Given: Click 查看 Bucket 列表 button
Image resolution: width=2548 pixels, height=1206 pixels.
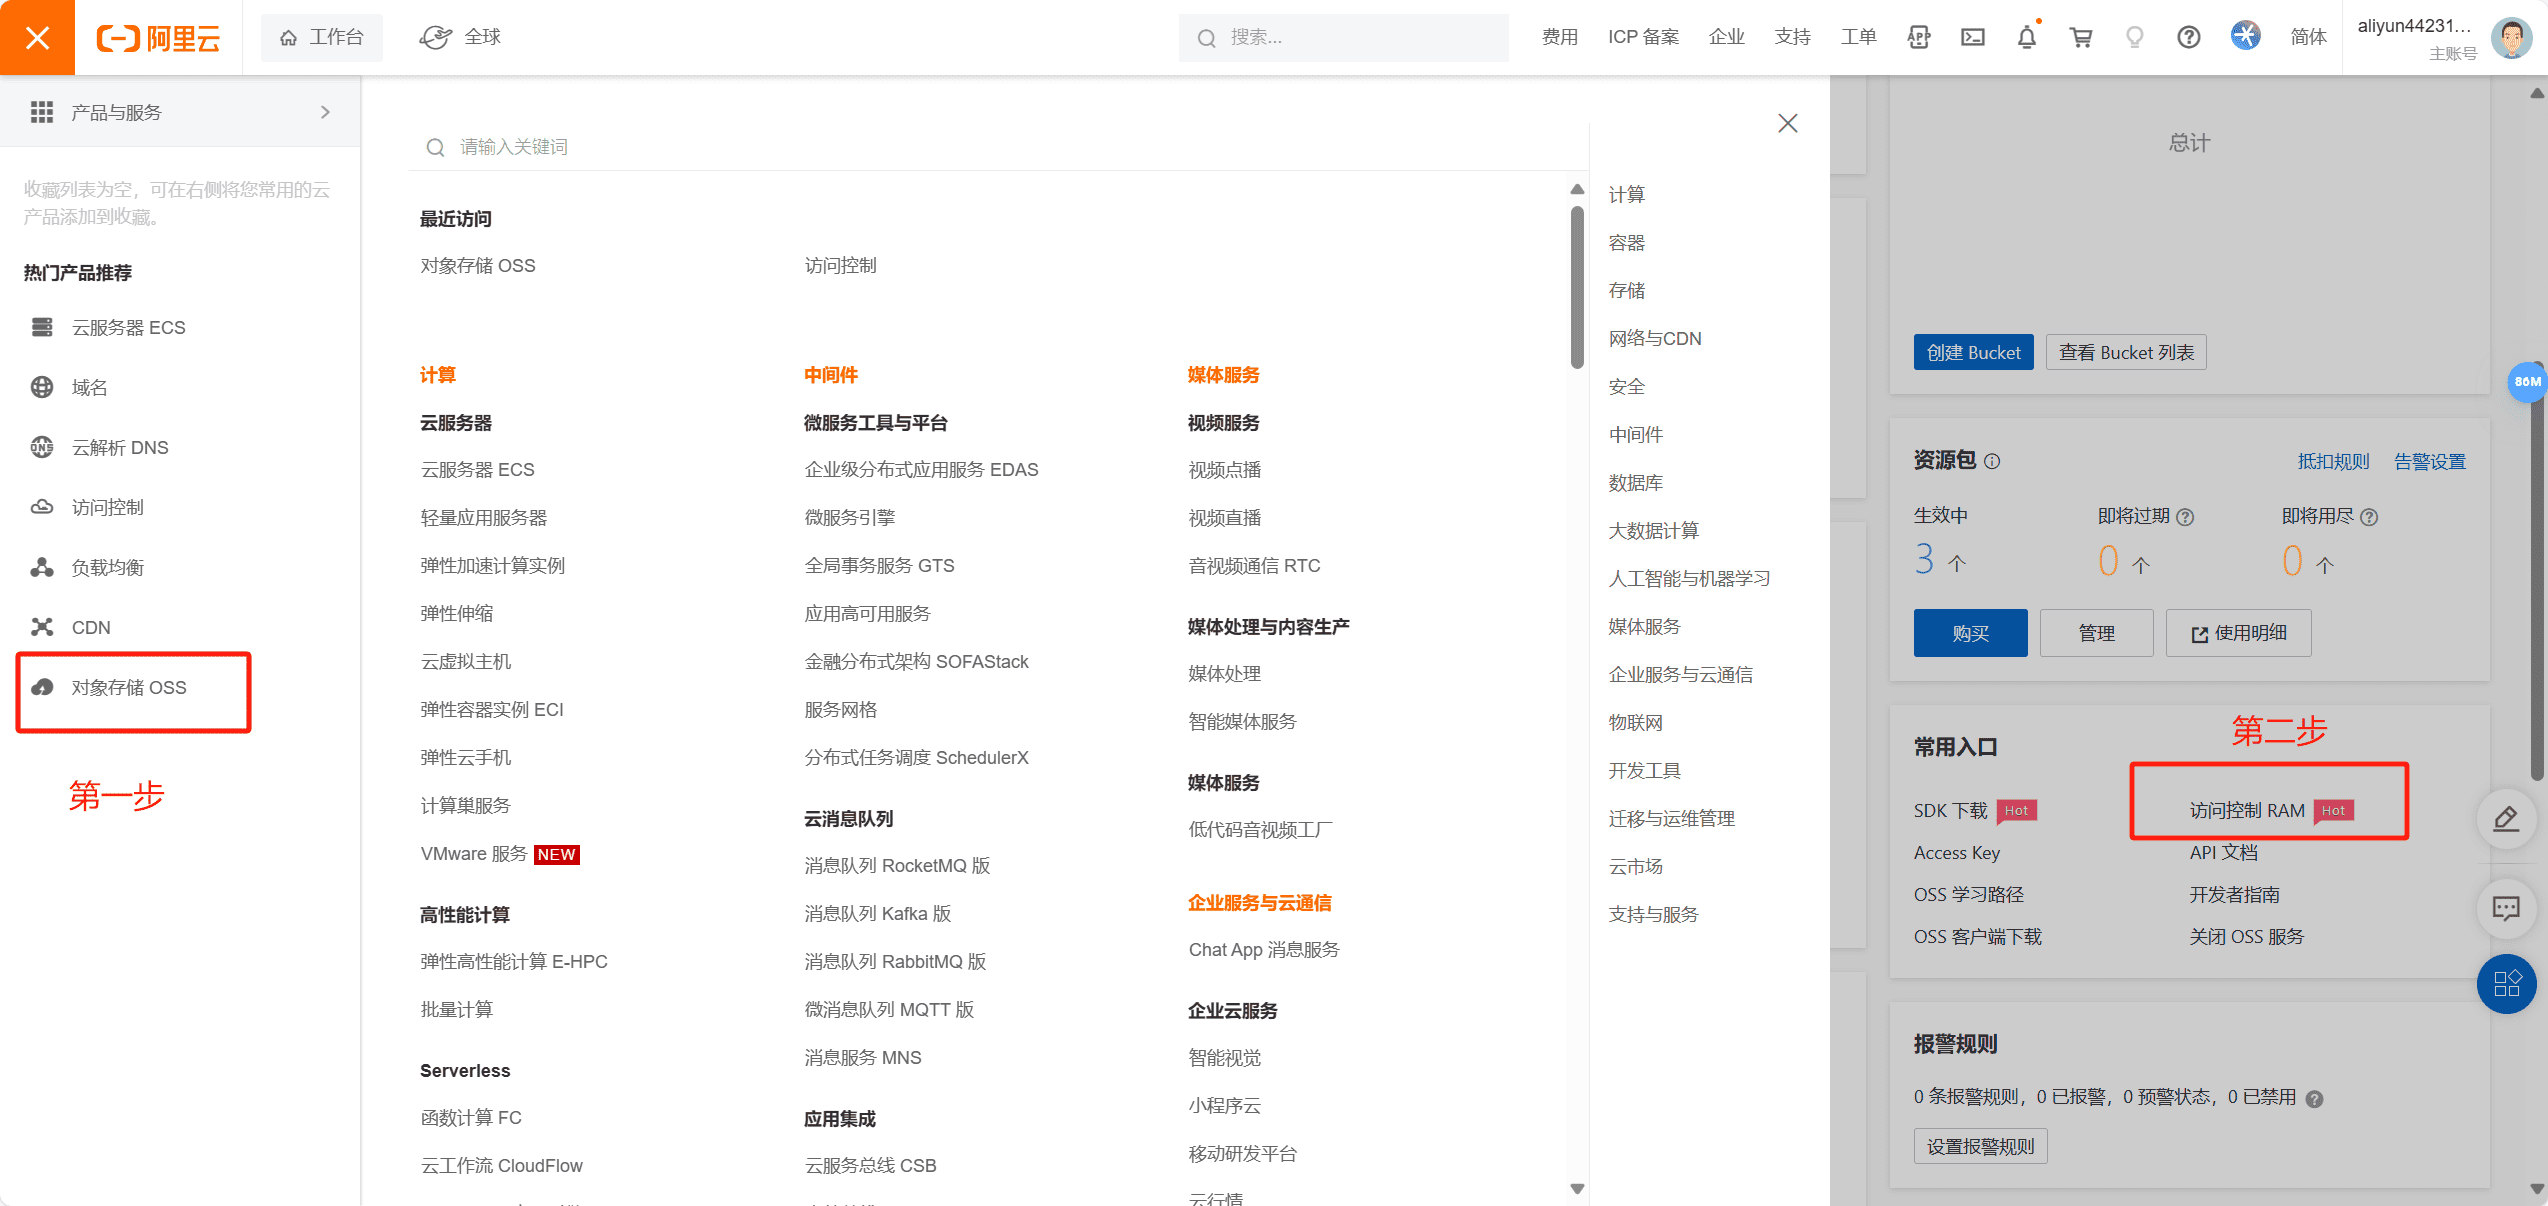Looking at the screenshot, I should pyautogui.click(x=2125, y=352).
